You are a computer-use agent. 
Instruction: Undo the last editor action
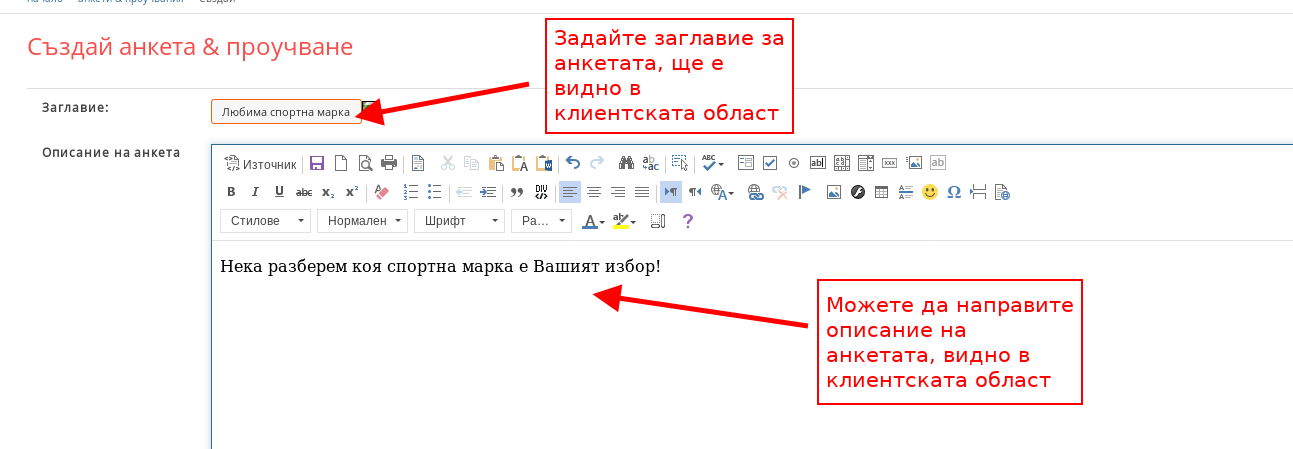pos(573,163)
